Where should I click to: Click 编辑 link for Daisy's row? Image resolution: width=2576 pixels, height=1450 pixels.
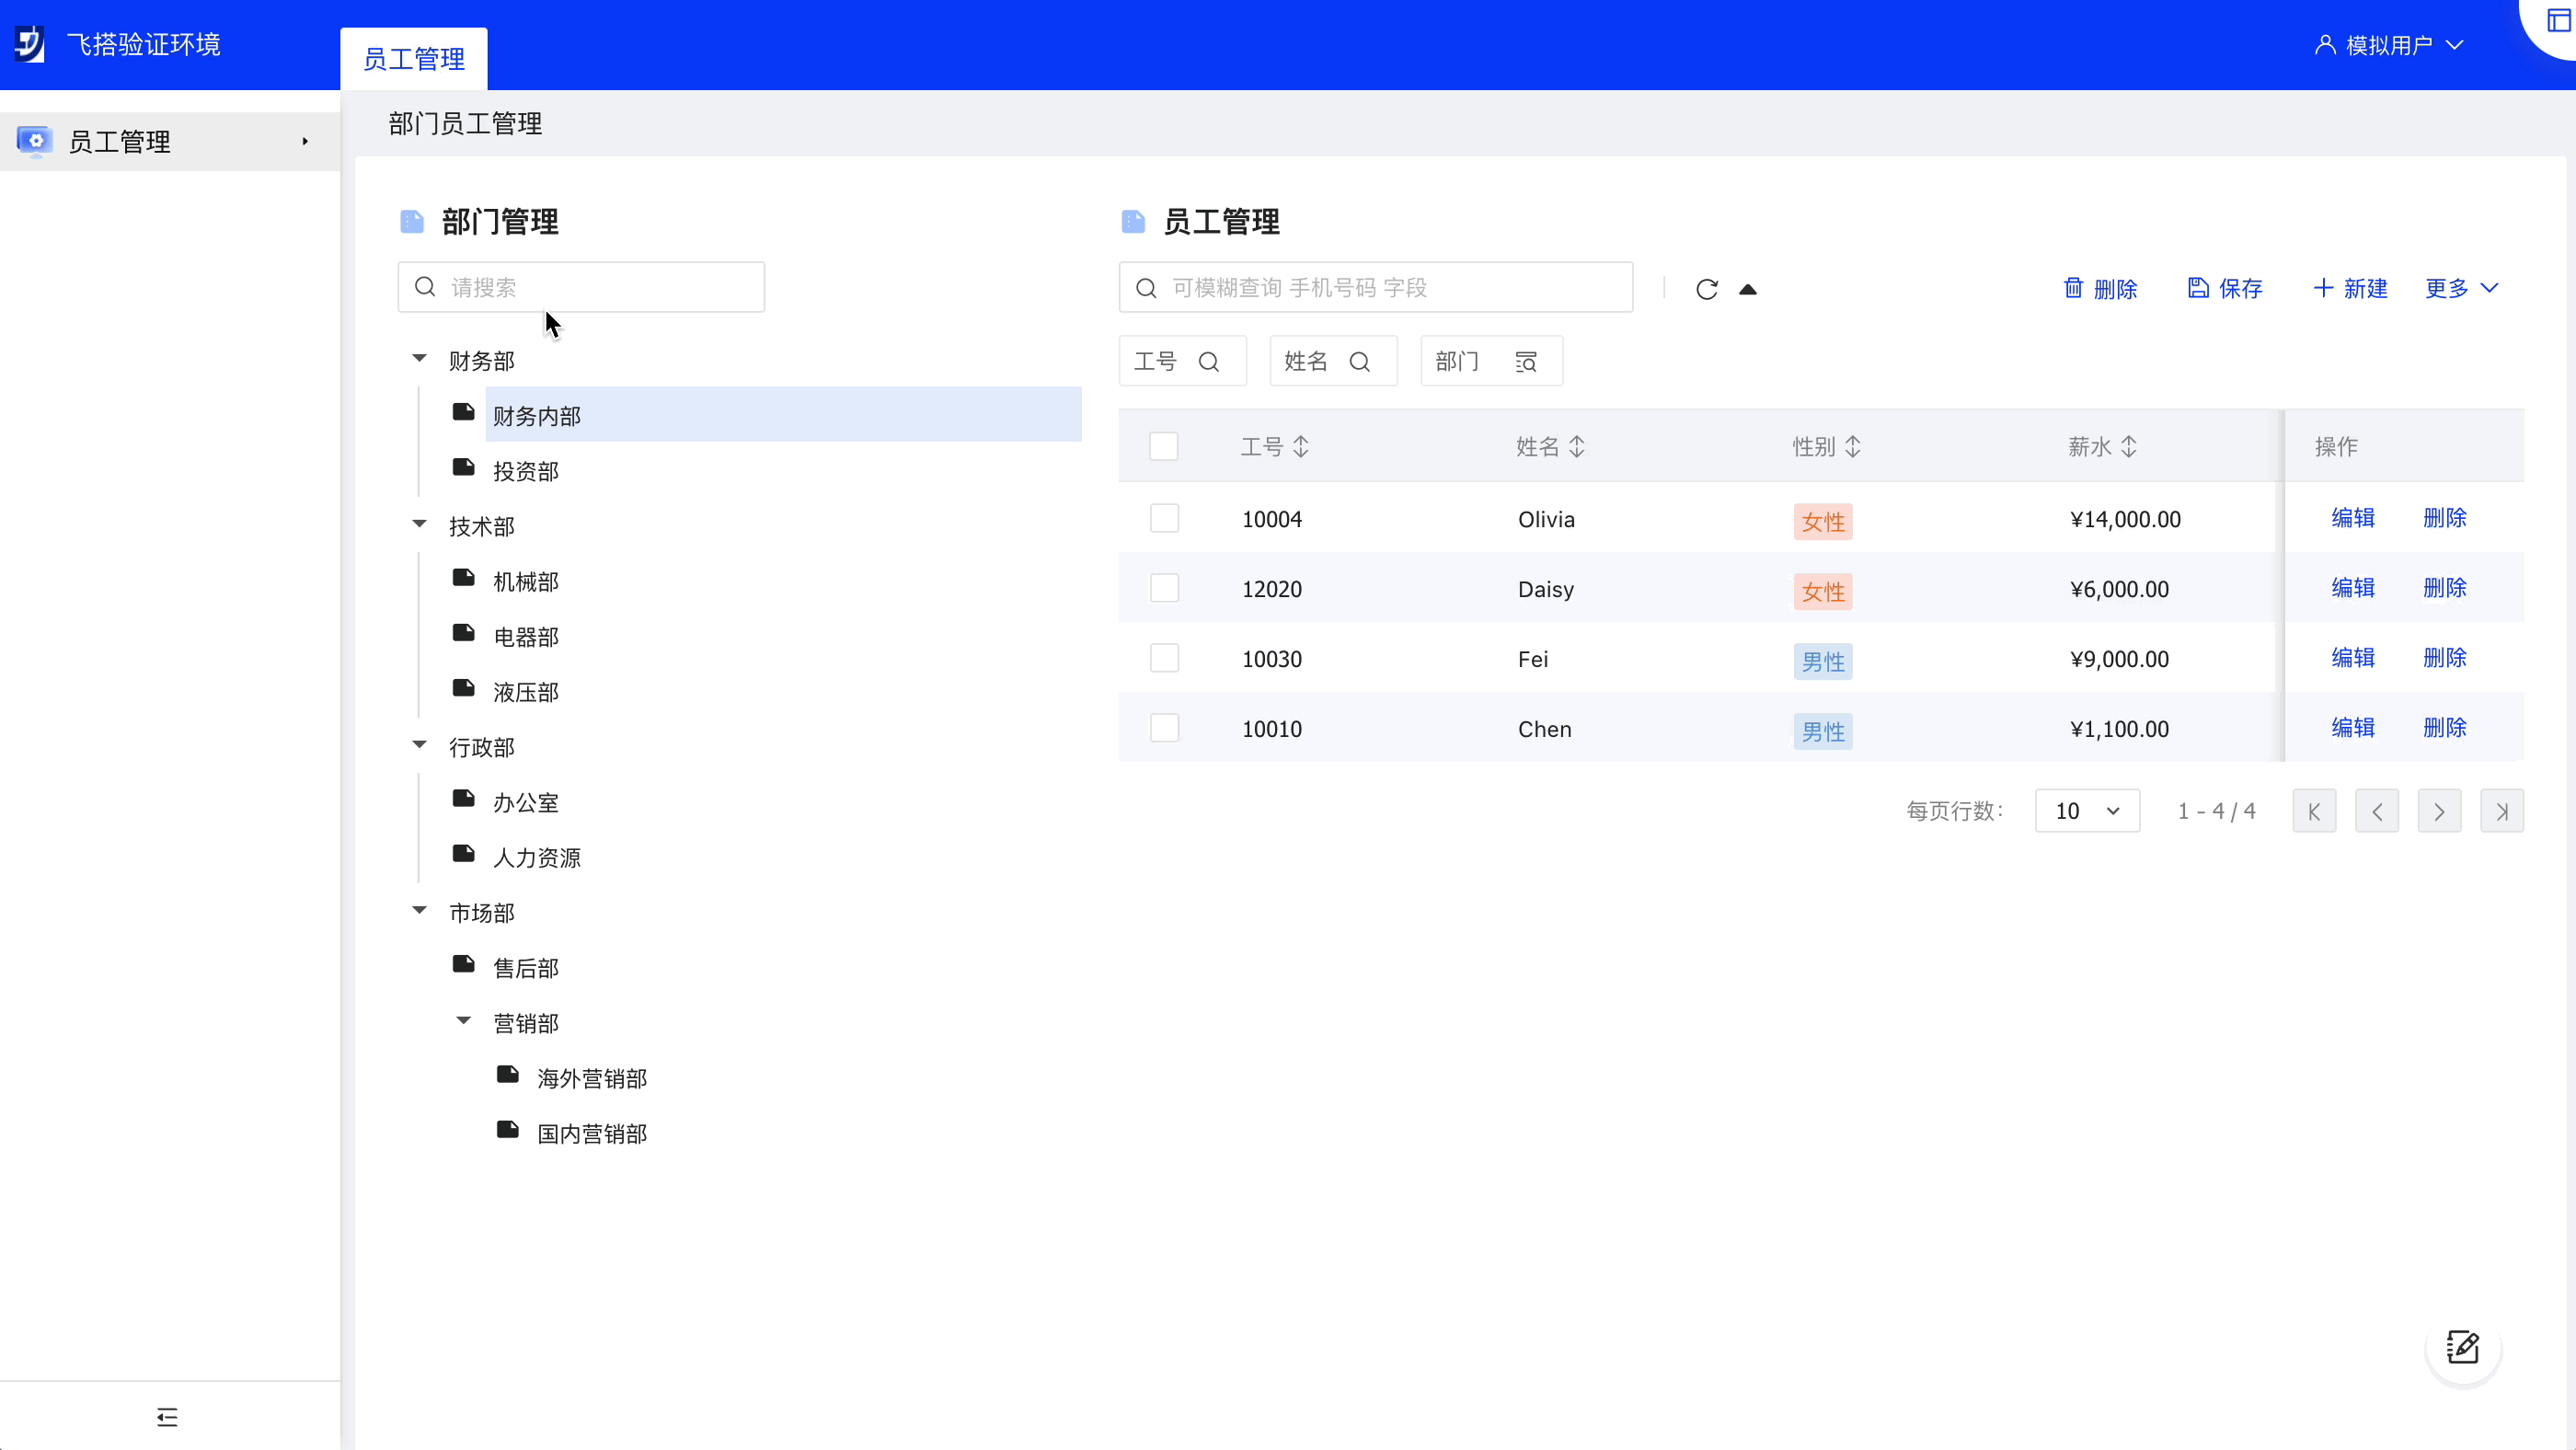(x=2352, y=587)
